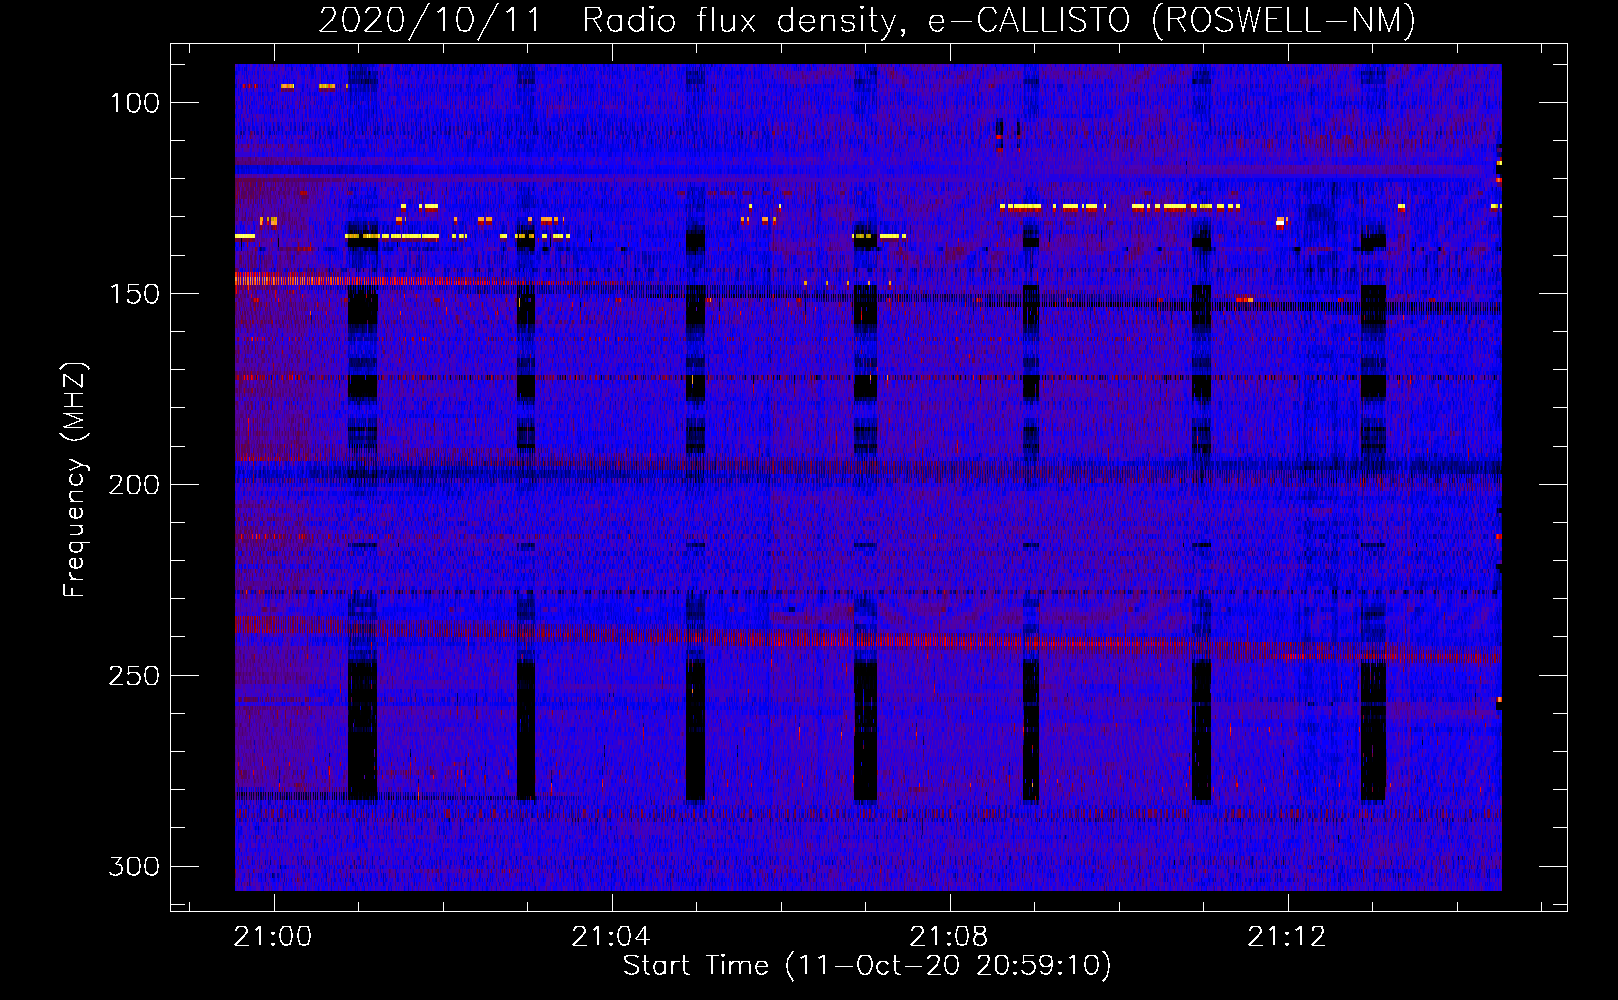Click the "21:08" time tick label
The width and height of the screenshot is (1618, 1000).
(x=949, y=937)
